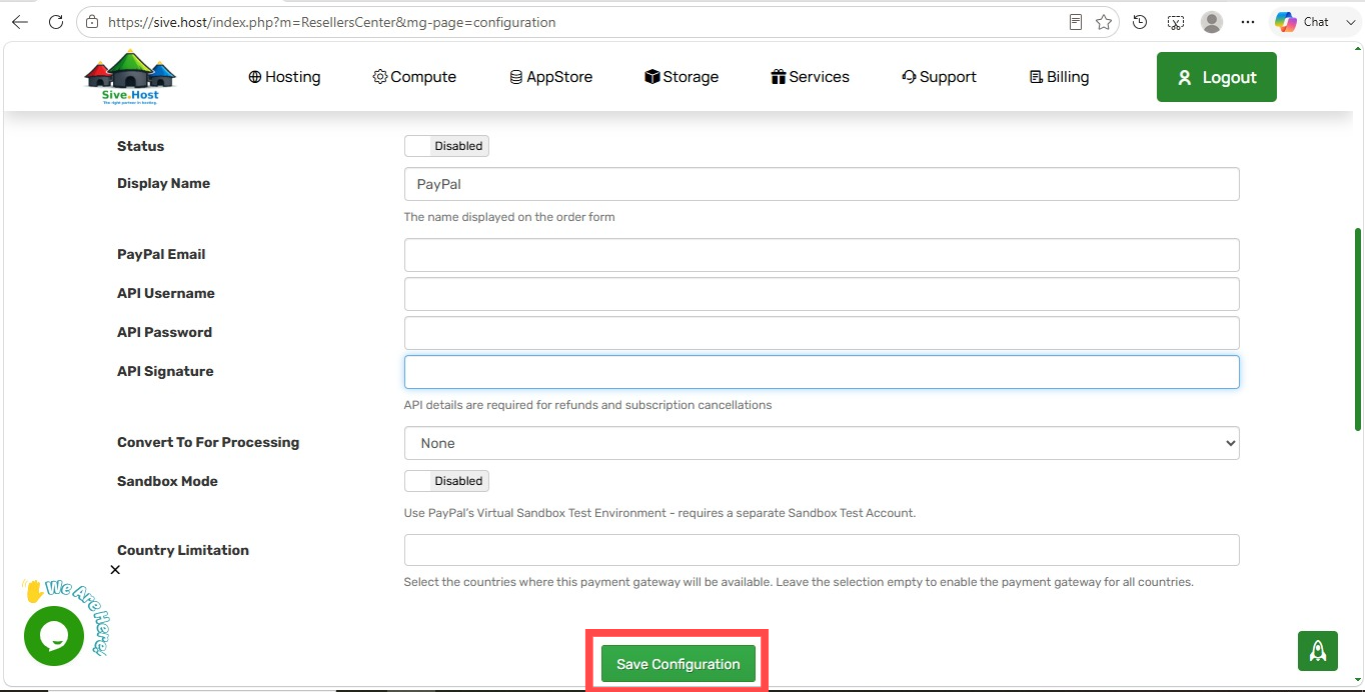Viewport: 1365px width, 692px height.
Task: Focus the API Signature field
Action: click(821, 372)
